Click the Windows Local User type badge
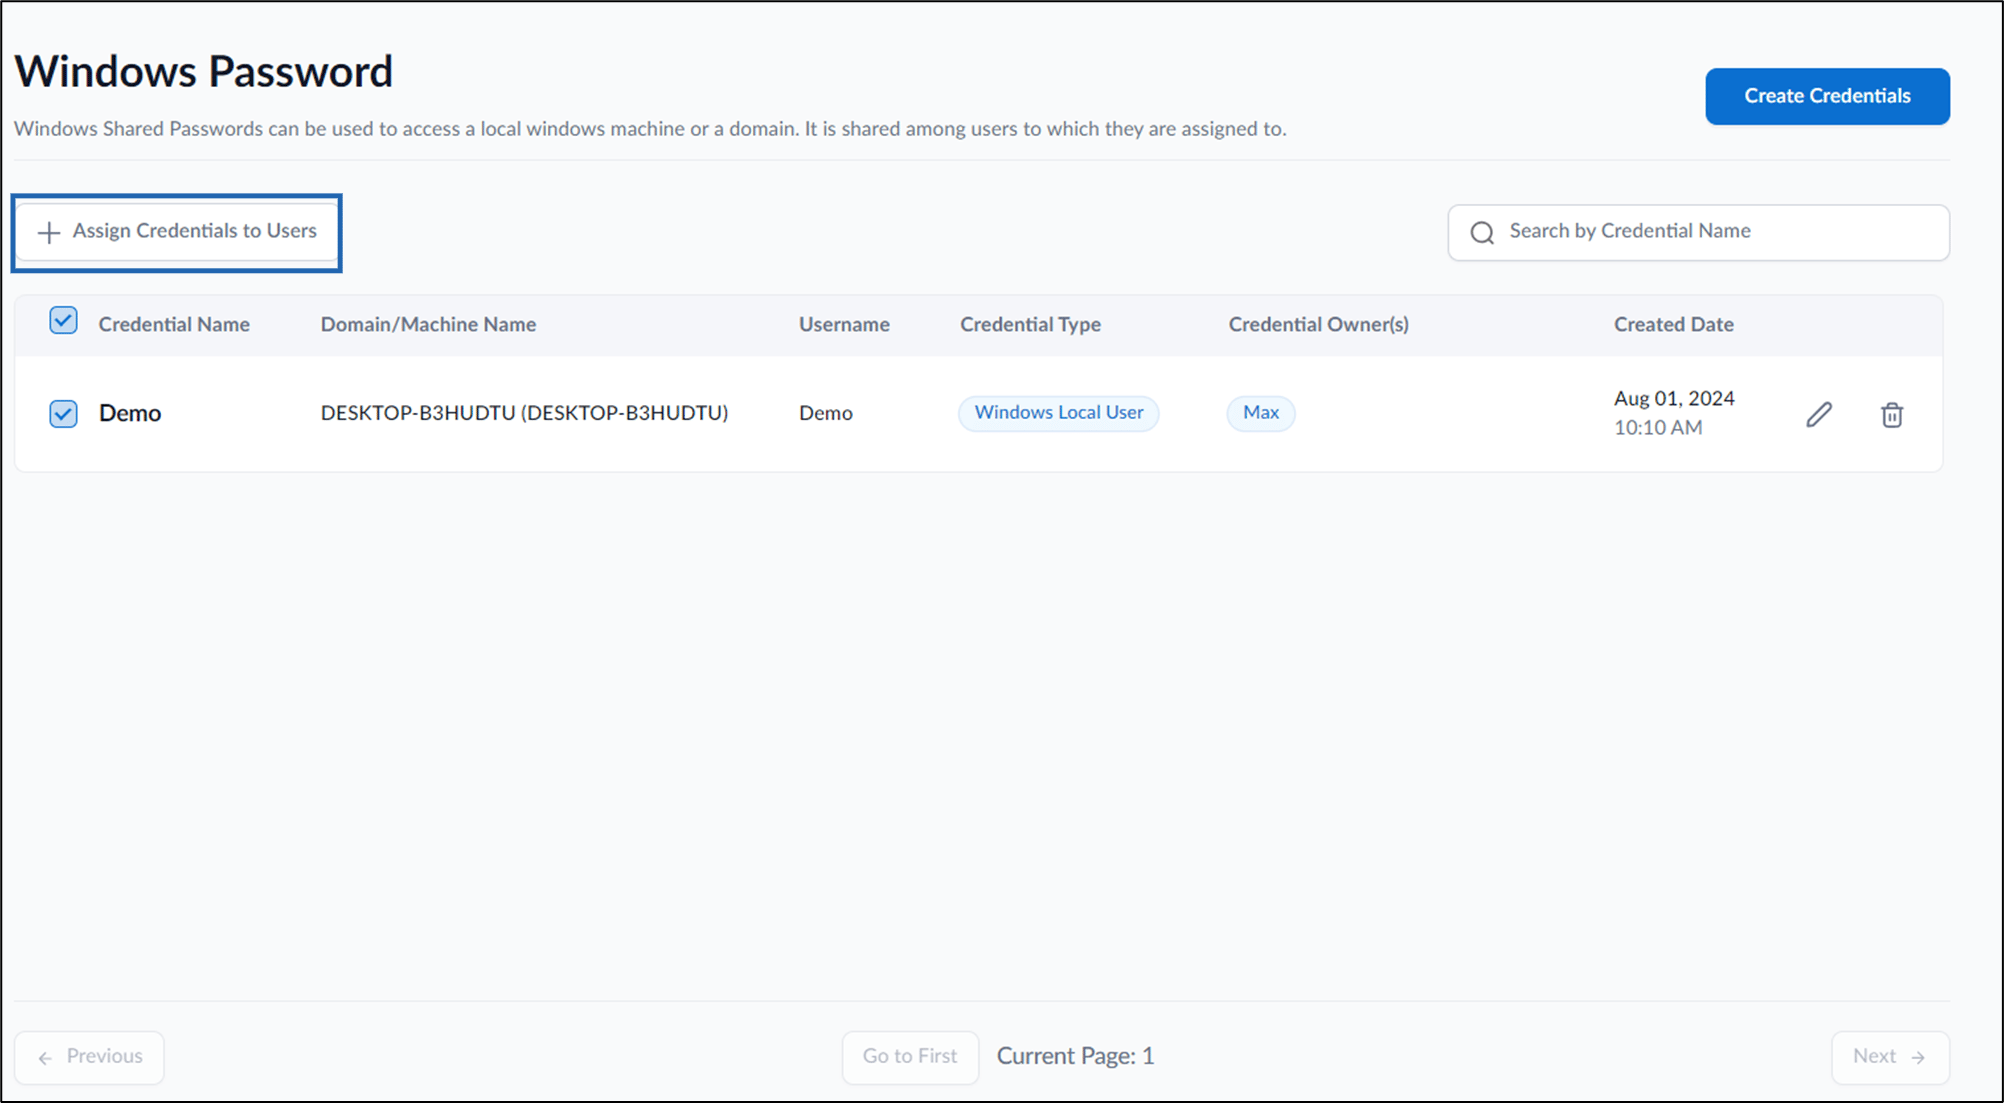The image size is (2004, 1103). [x=1059, y=413]
